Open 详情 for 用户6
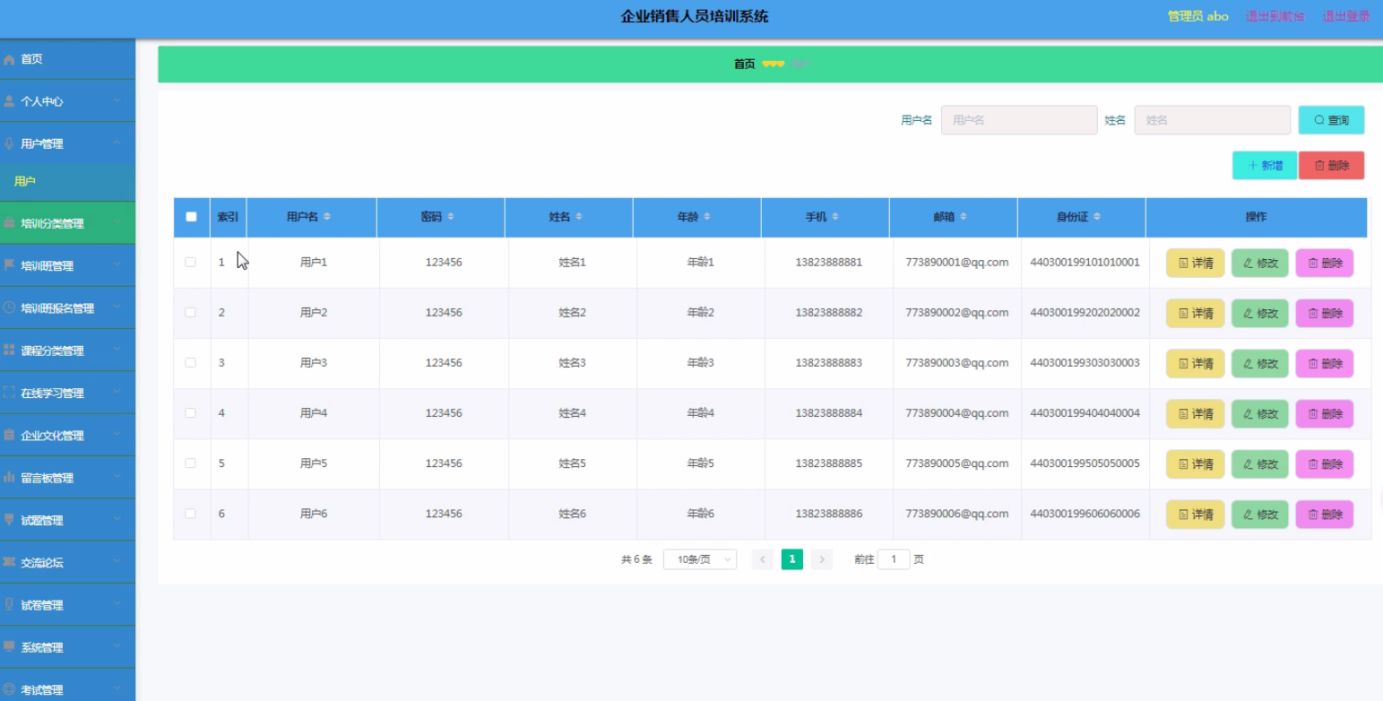 coord(1195,514)
